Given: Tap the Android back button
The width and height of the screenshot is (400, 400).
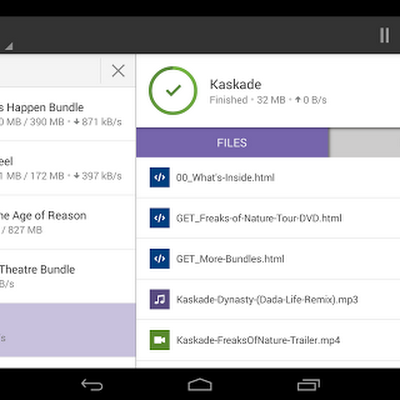Looking at the screenshot, I should [x=92, y=385].
